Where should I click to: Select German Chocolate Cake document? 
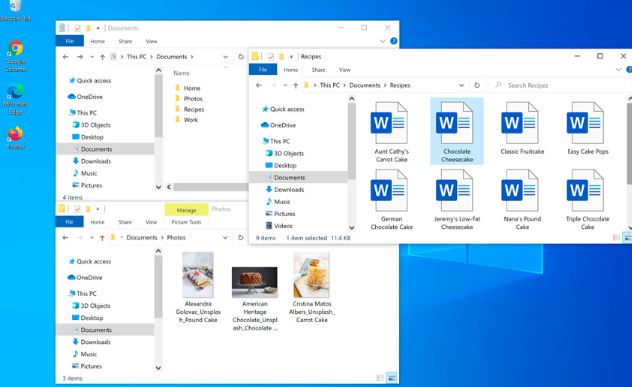tap(391, 200)
